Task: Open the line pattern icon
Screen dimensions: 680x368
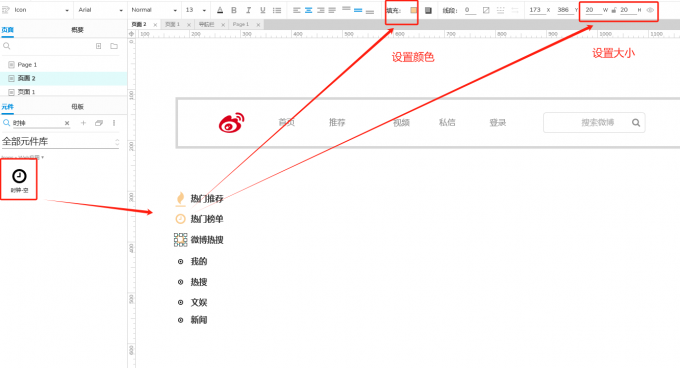Action: click(500, 10)
